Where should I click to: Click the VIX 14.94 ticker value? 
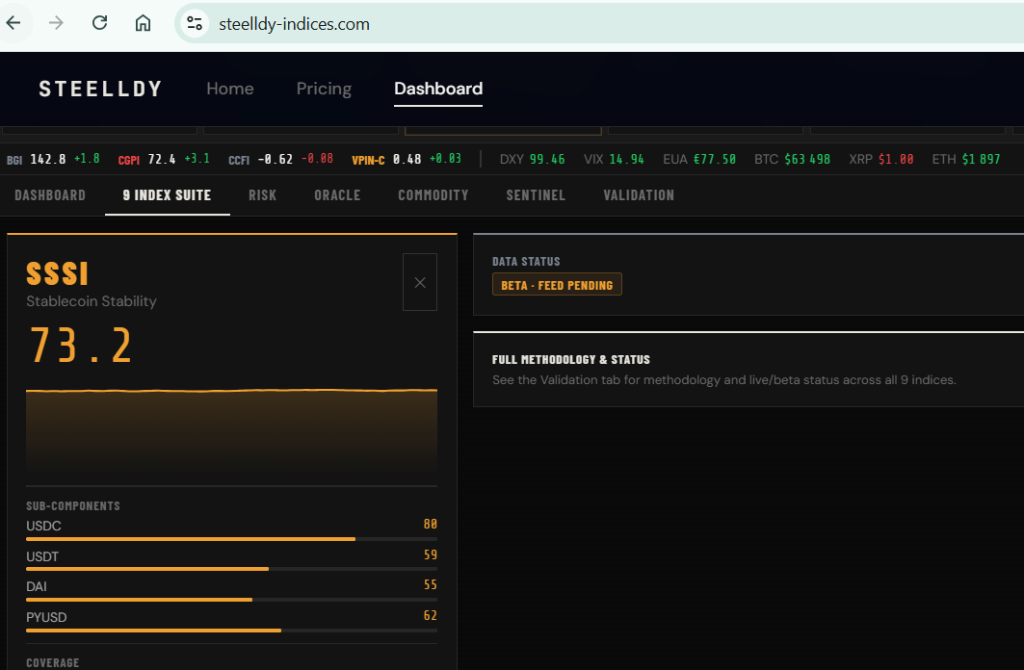tap(614, 159)
